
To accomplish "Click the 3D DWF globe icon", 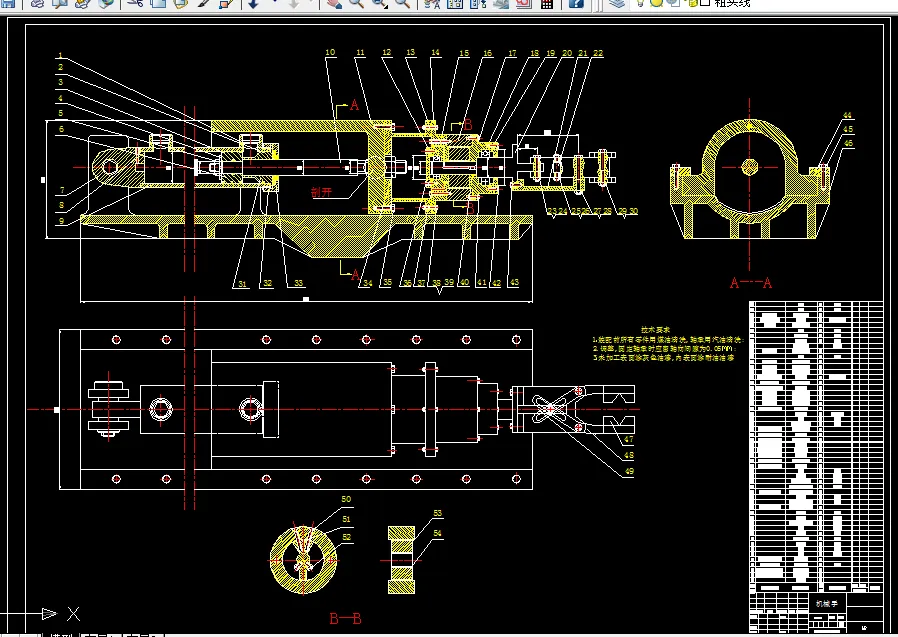I will coord(106,3).
